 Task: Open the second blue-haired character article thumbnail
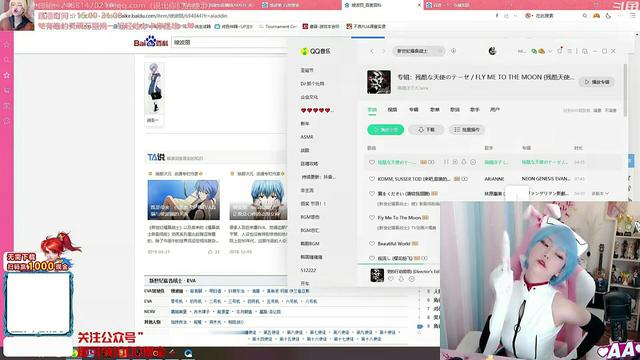(x=258, y=200)
